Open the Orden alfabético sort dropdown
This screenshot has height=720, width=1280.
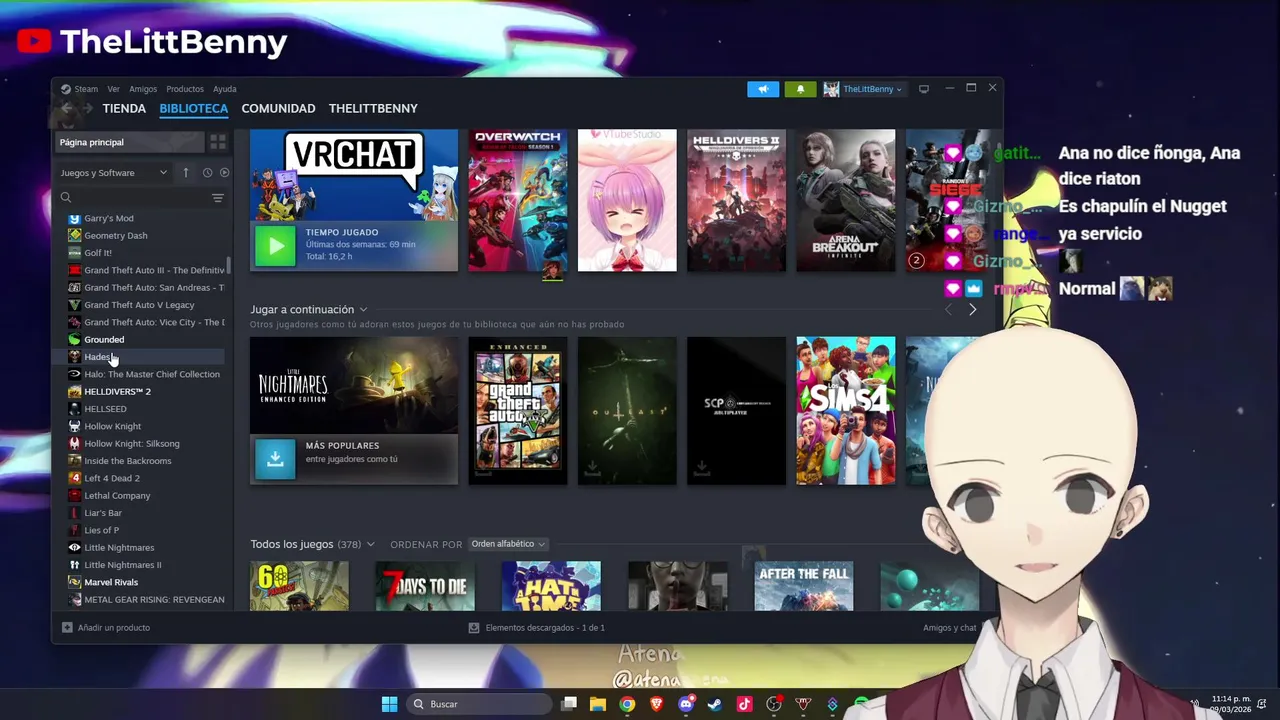pyautogui.click(x=508, y=544)
